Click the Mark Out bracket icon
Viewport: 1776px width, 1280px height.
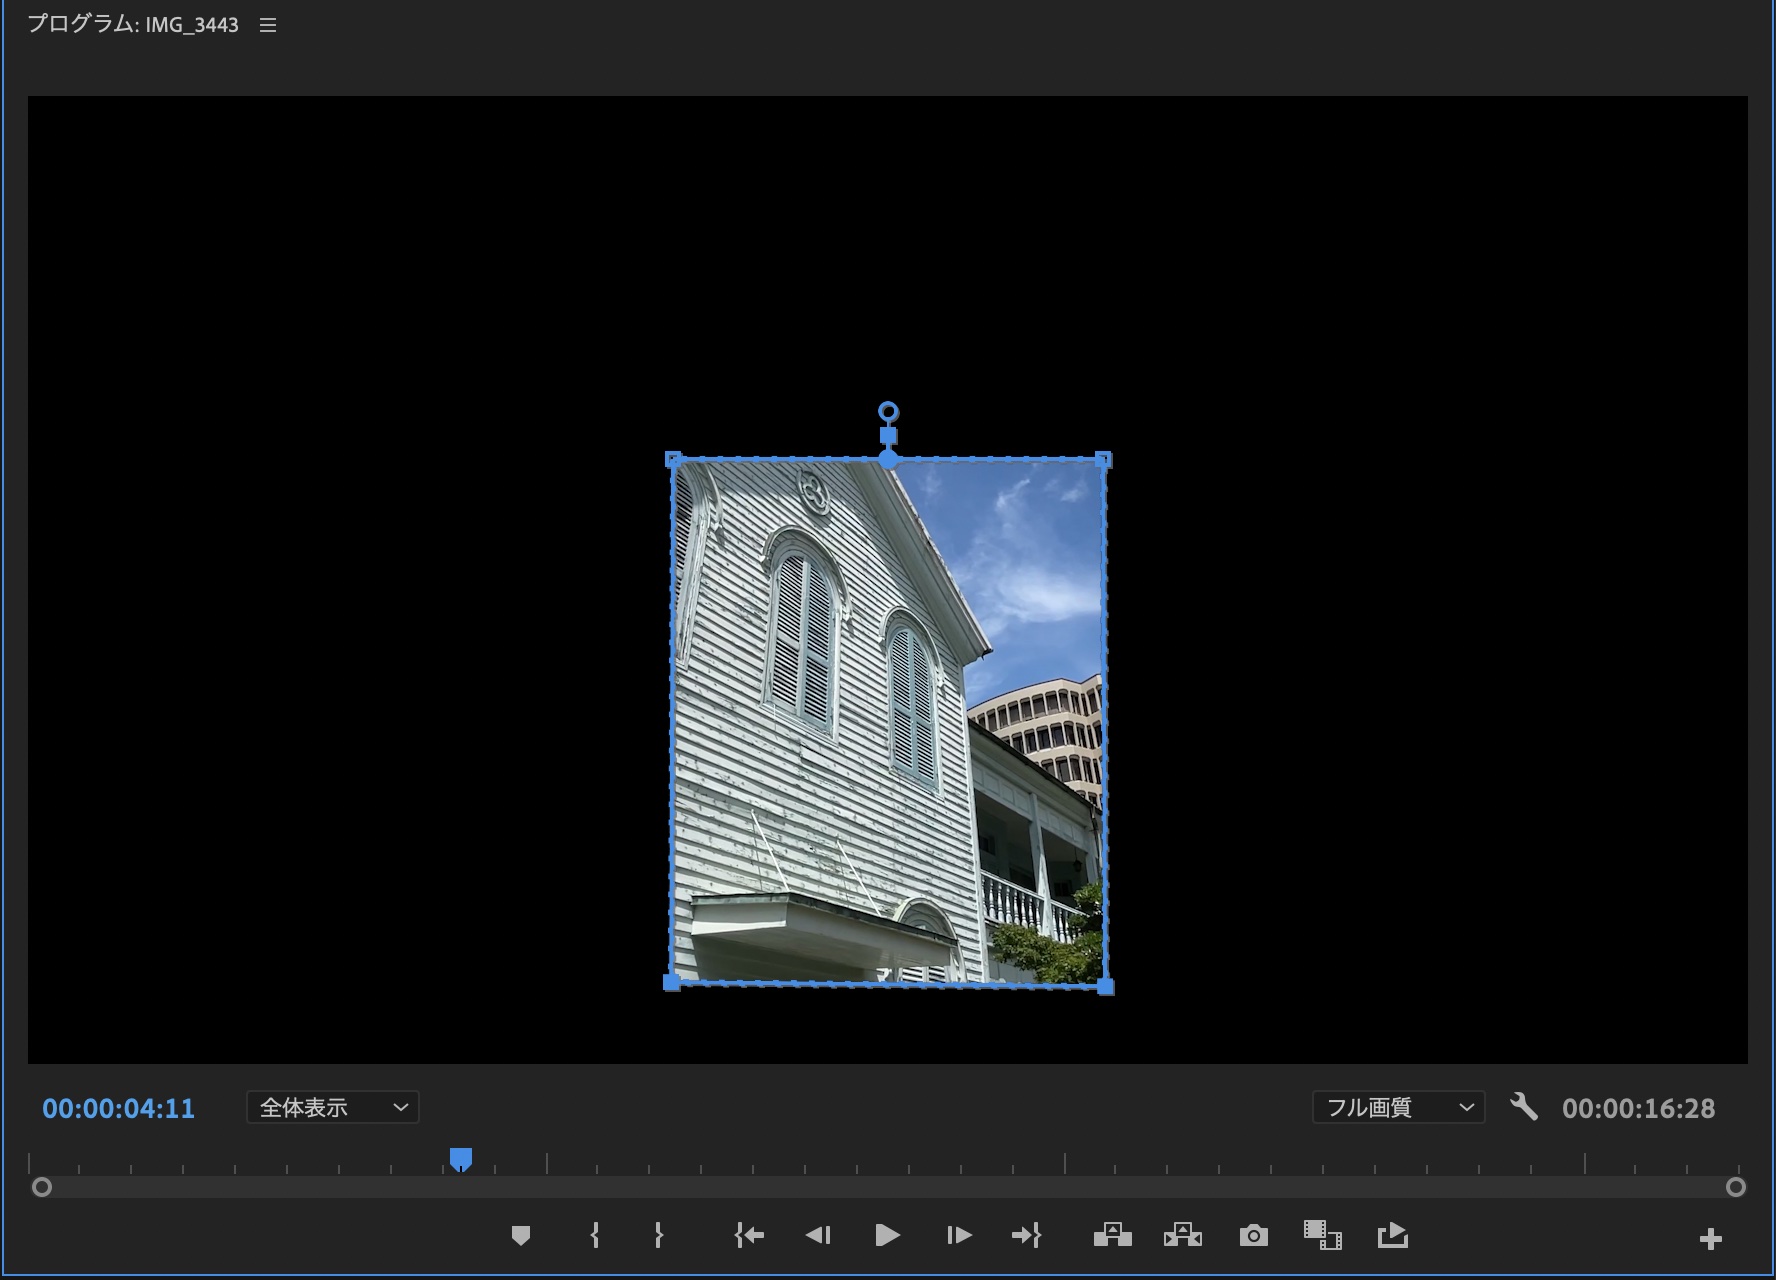(x=658, y=1236)
